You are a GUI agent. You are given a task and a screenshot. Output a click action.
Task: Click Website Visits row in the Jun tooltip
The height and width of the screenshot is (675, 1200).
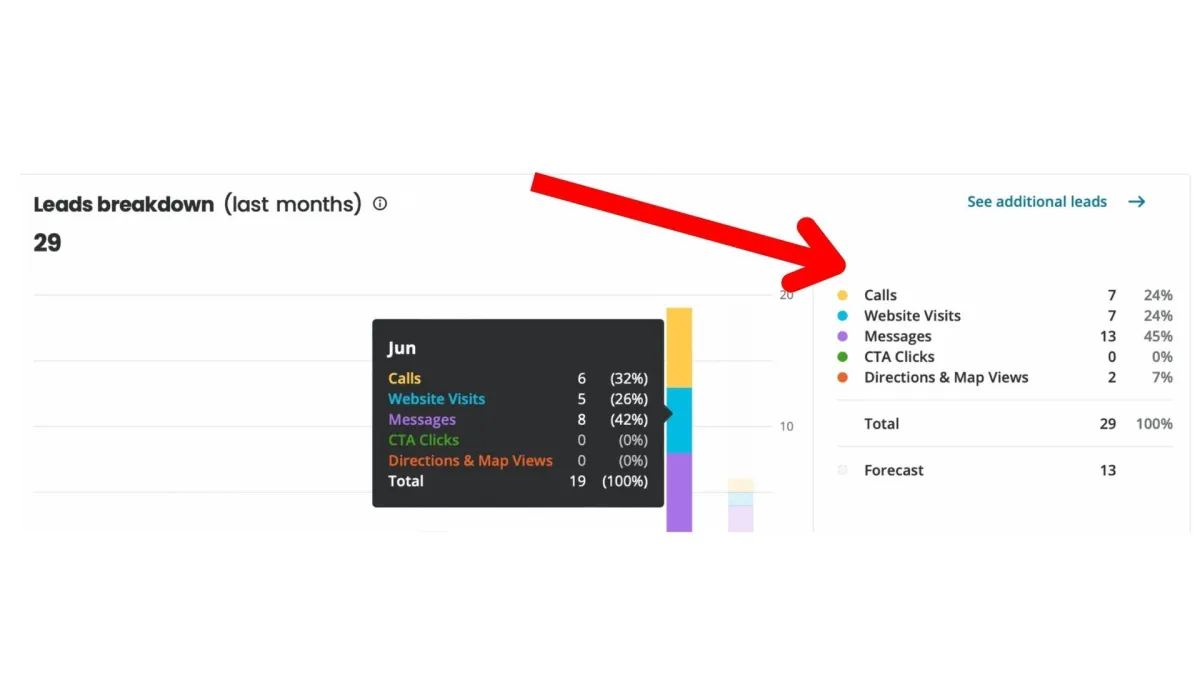518,399
